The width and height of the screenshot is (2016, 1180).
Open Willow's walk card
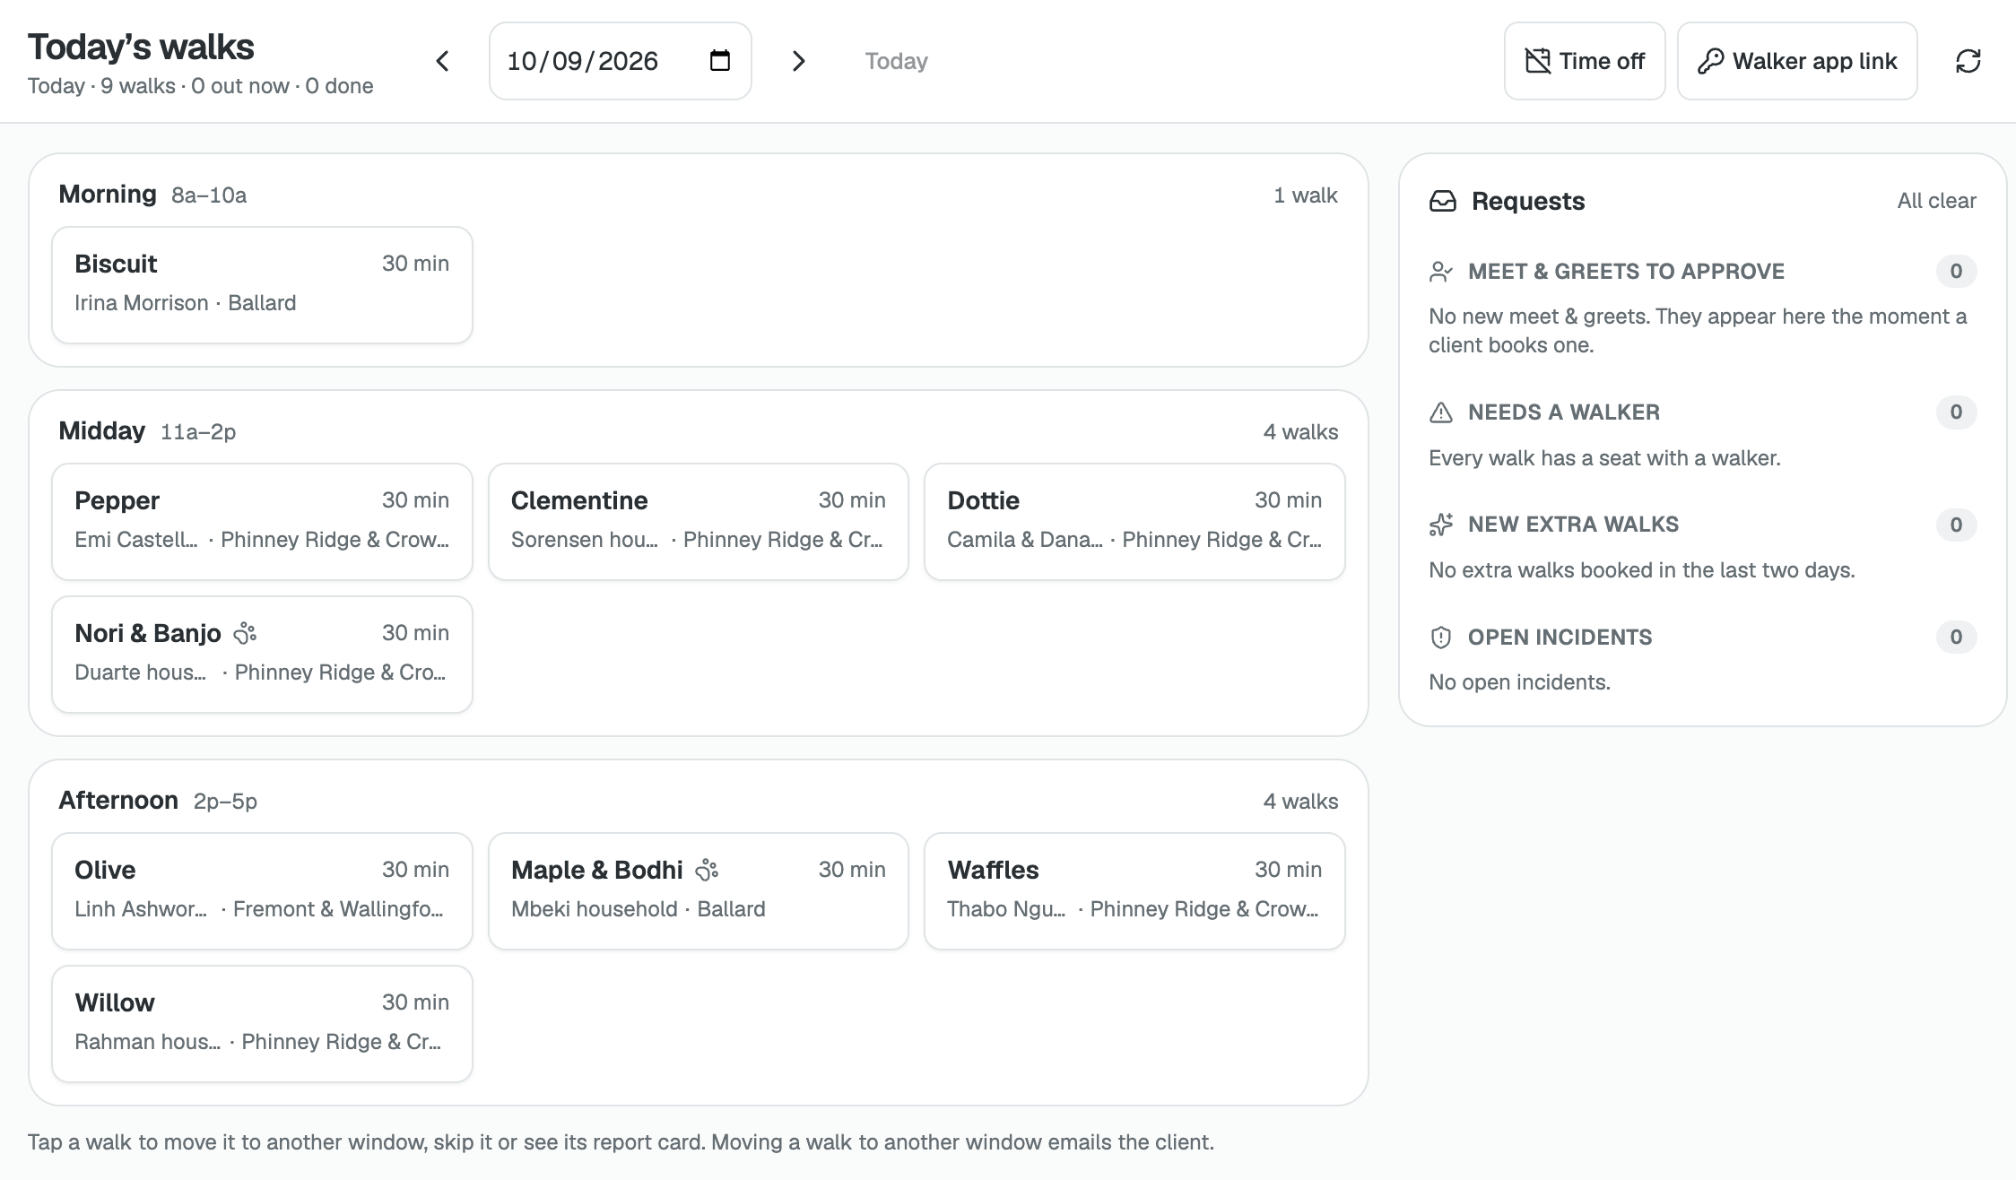coord(262,1023)
